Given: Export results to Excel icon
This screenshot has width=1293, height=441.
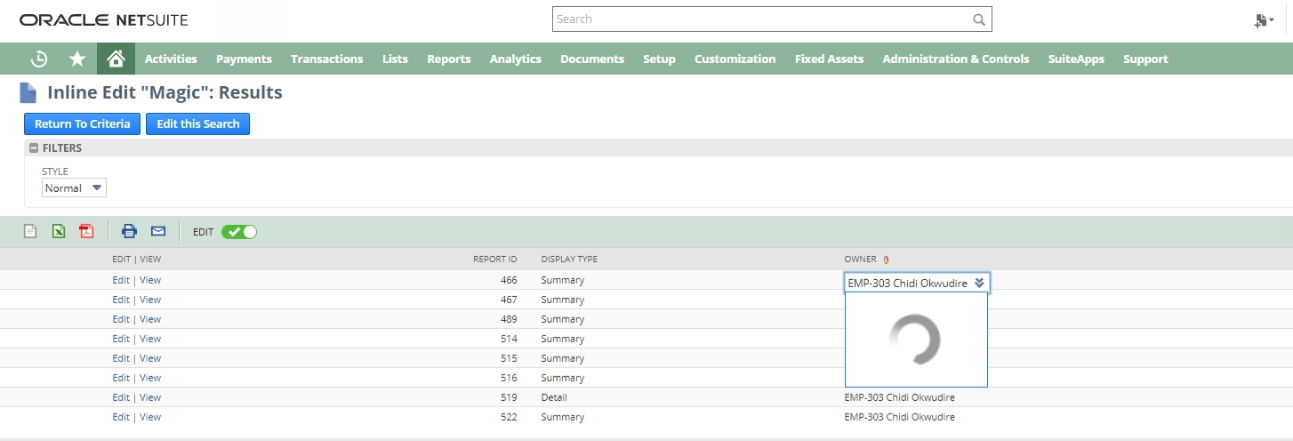Looking at the screenshot, I should coord(59,231).
